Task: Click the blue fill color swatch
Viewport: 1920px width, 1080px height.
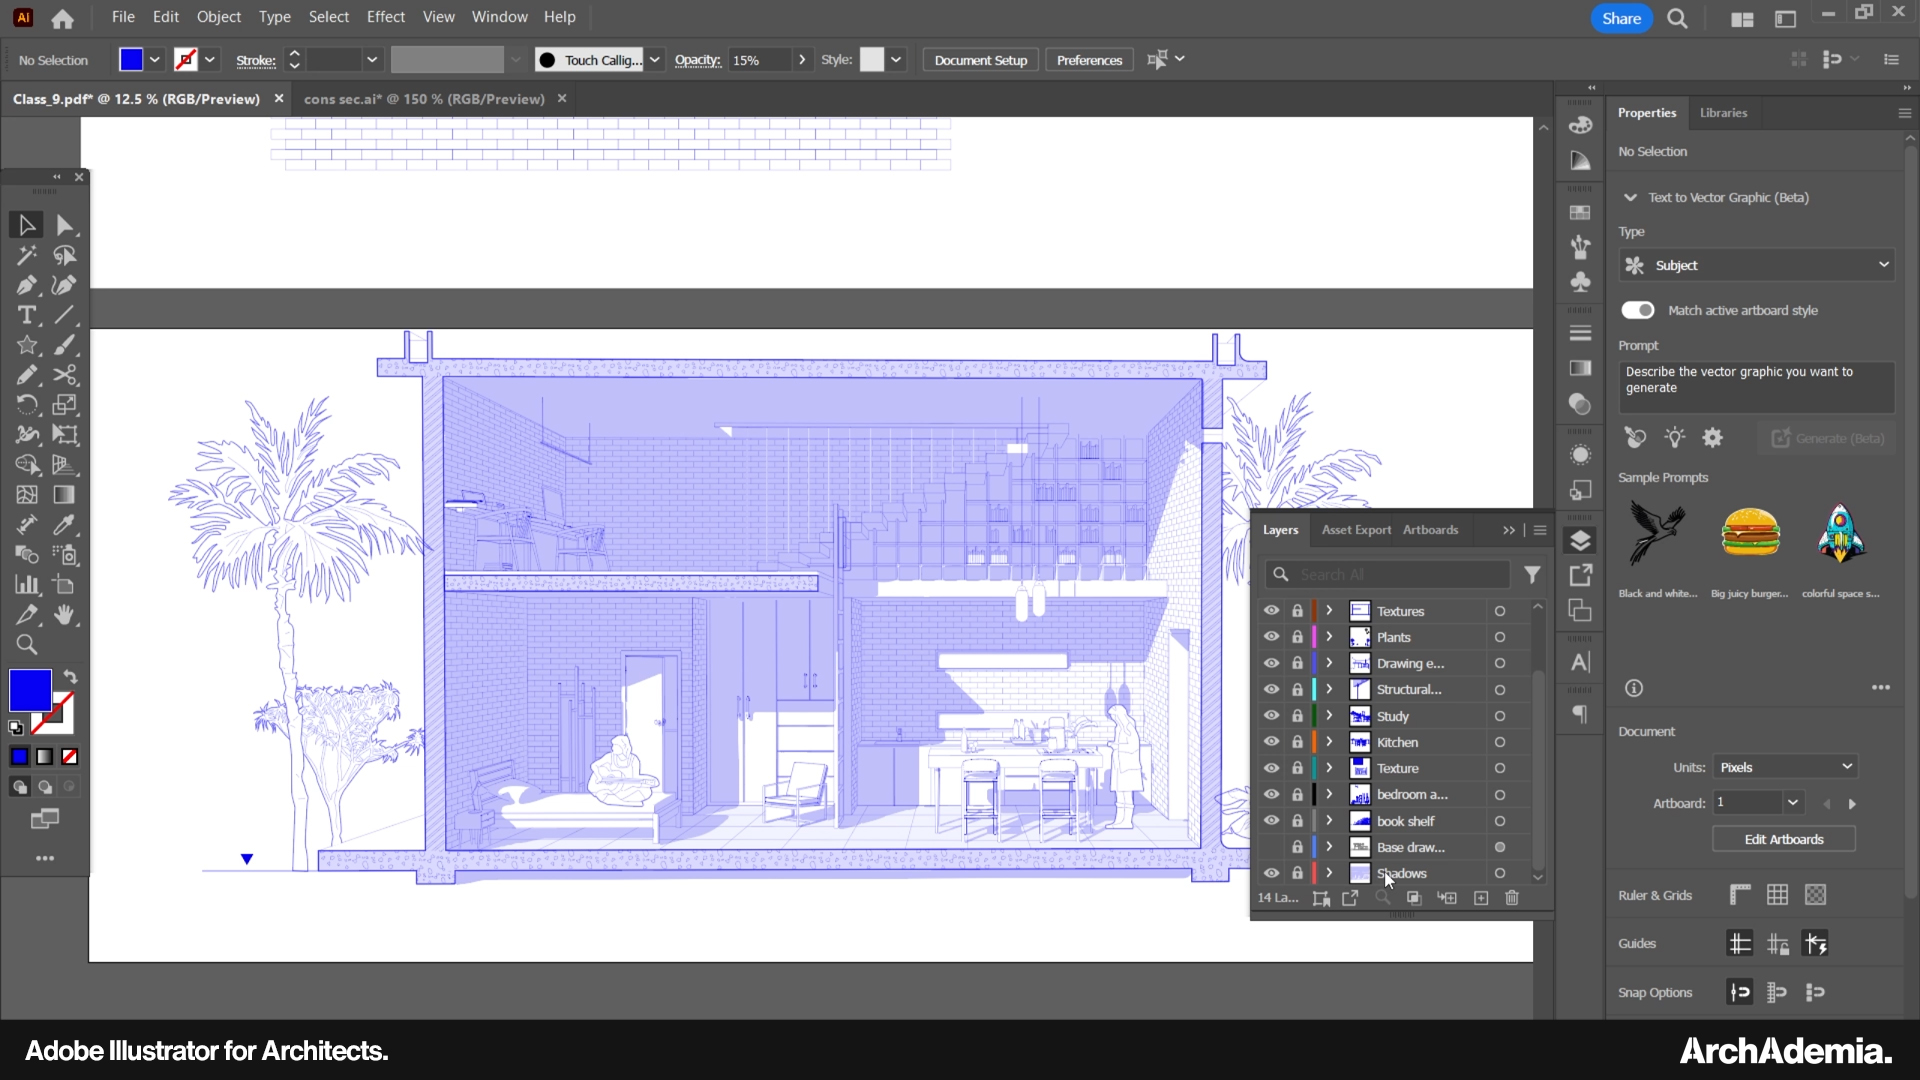Action: pos(30,690)
